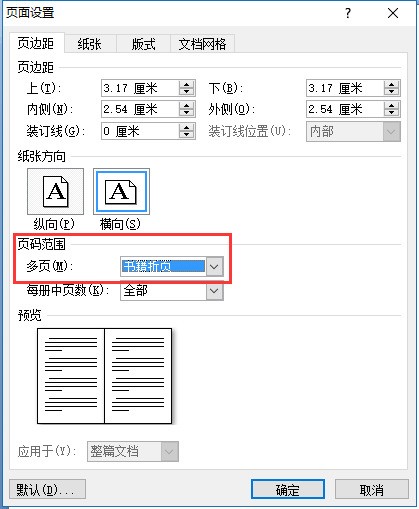The width and height of the screenshot is (419, 509).
Task: Confirm with the 确定 button
Action: 288,489
